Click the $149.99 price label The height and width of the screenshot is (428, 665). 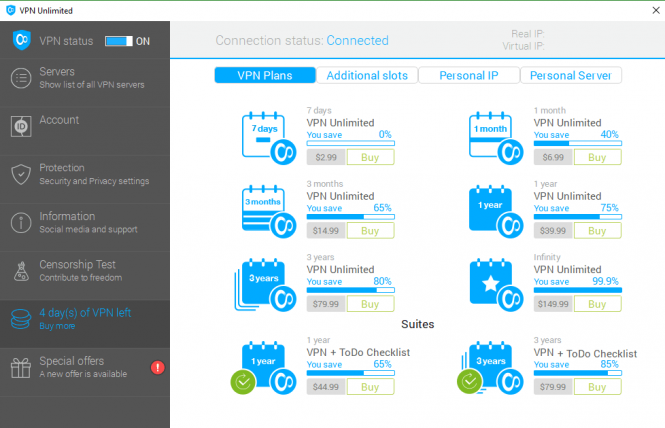[x=553, y=304]
